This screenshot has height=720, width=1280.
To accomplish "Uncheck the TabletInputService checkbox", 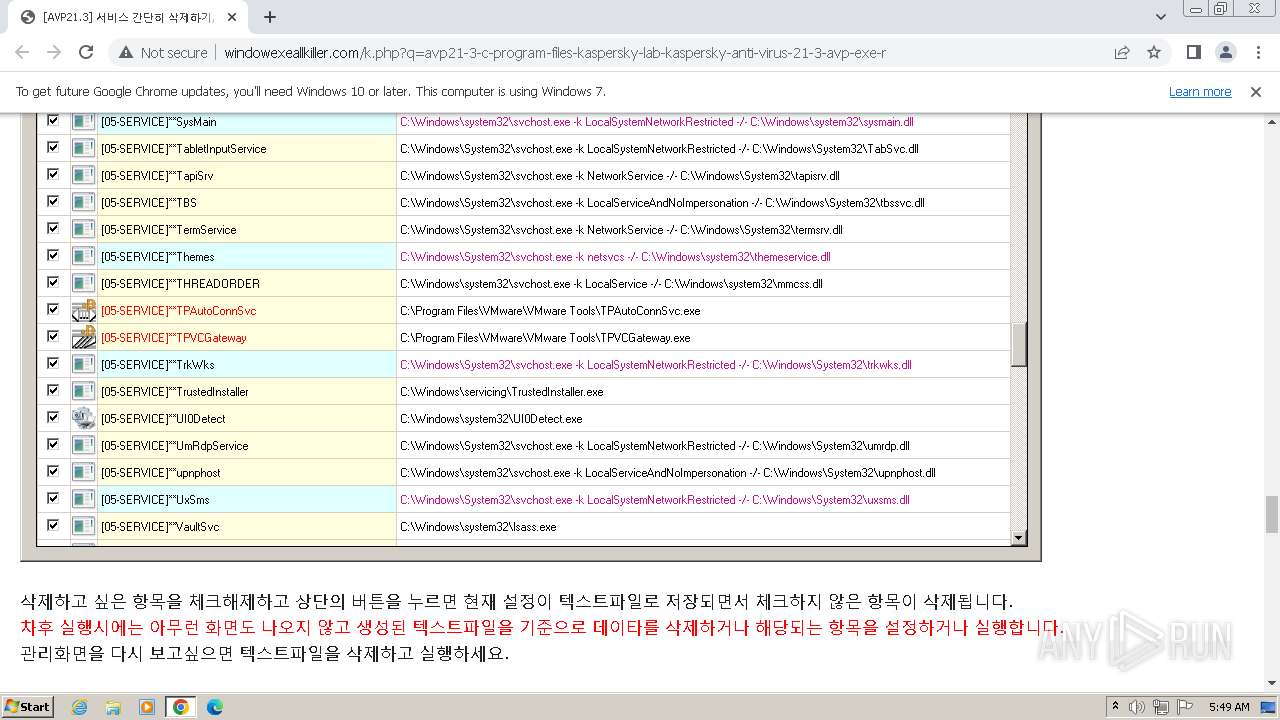I will (x=53, y=147).
